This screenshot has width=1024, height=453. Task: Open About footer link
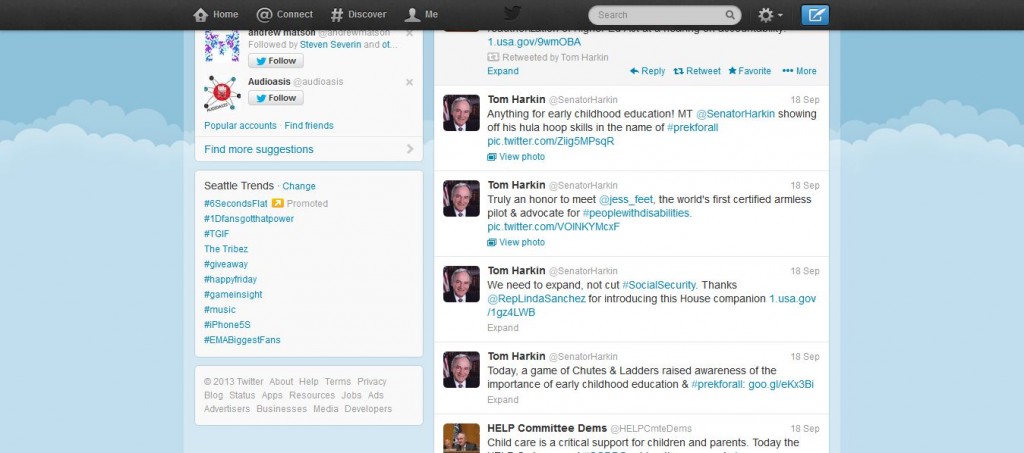pyautogui.click(x=281, y=381)
